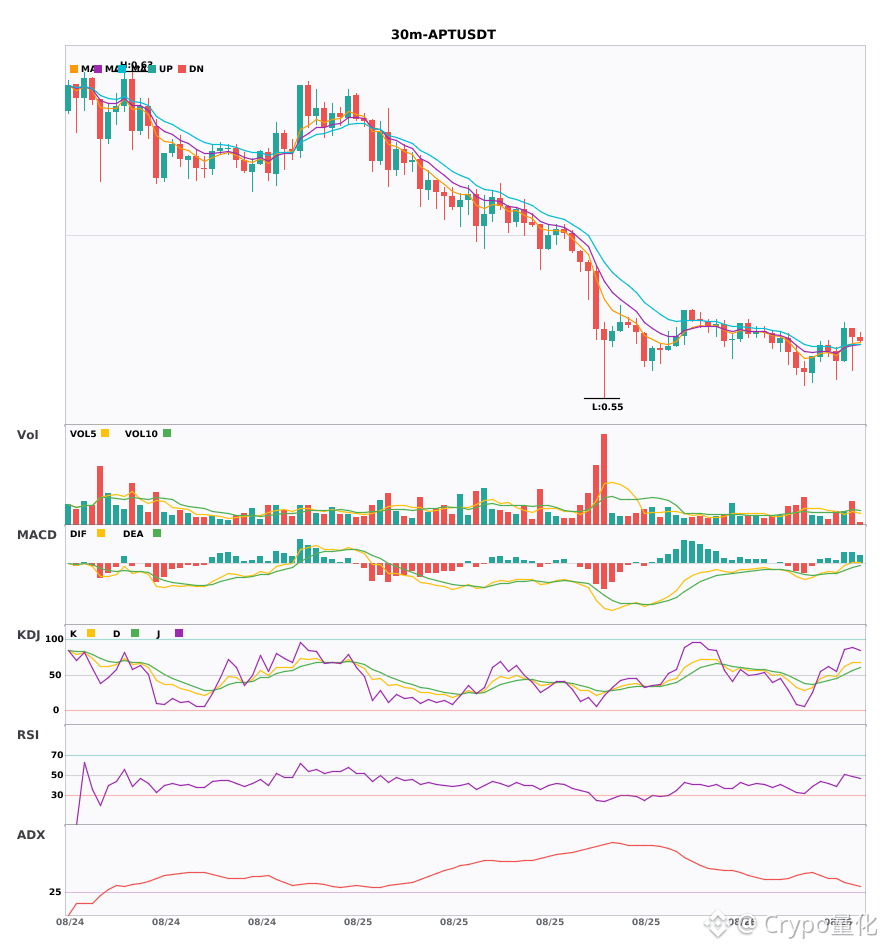Viewport: 885px width, 950px height.
Task: Select the green VOL10 legend swatch
Action: point(167,433)
